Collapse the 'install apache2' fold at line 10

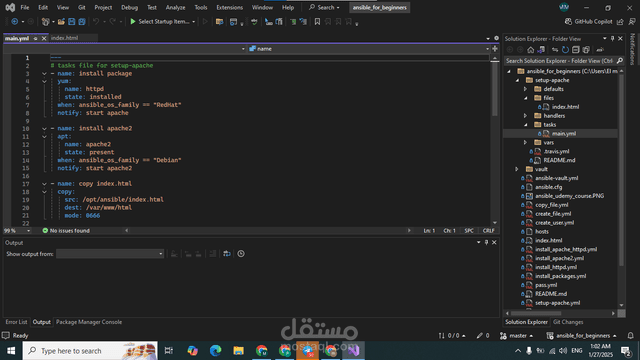(x=44, y=129)
